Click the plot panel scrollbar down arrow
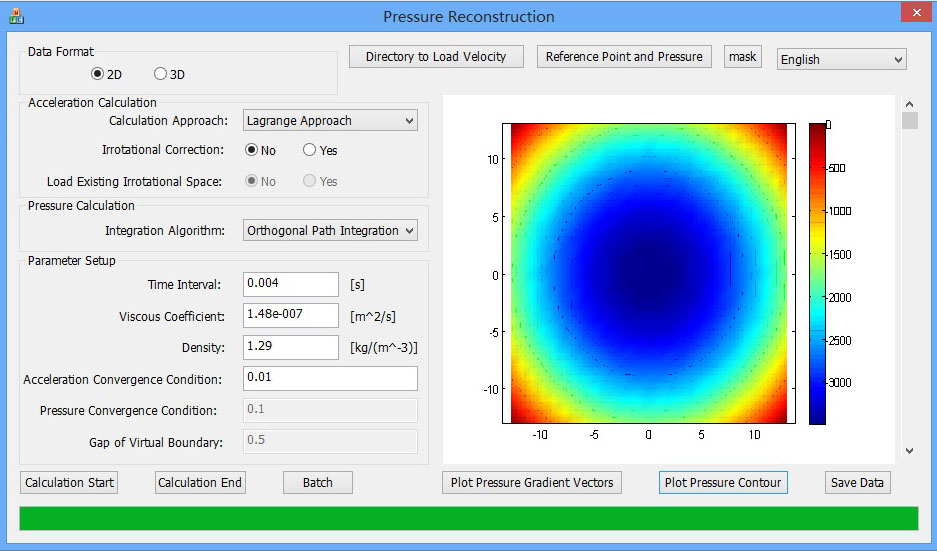This screenshot has height=551, width=937. [x=909, y=451]
